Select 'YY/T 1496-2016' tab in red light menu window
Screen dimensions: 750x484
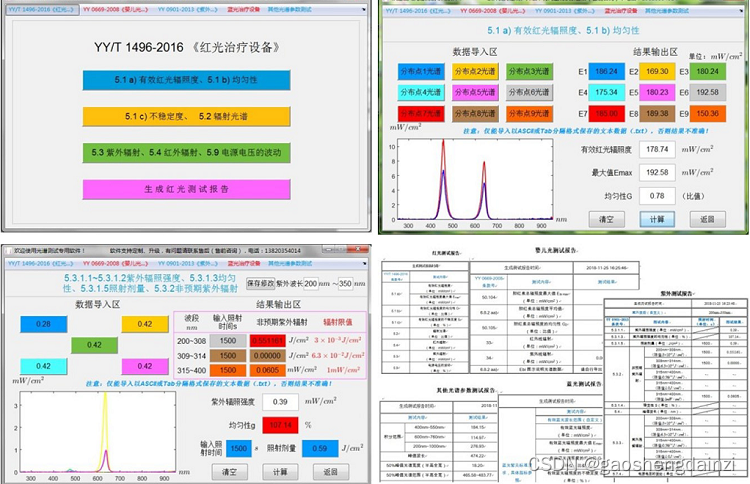pos(42,10)
